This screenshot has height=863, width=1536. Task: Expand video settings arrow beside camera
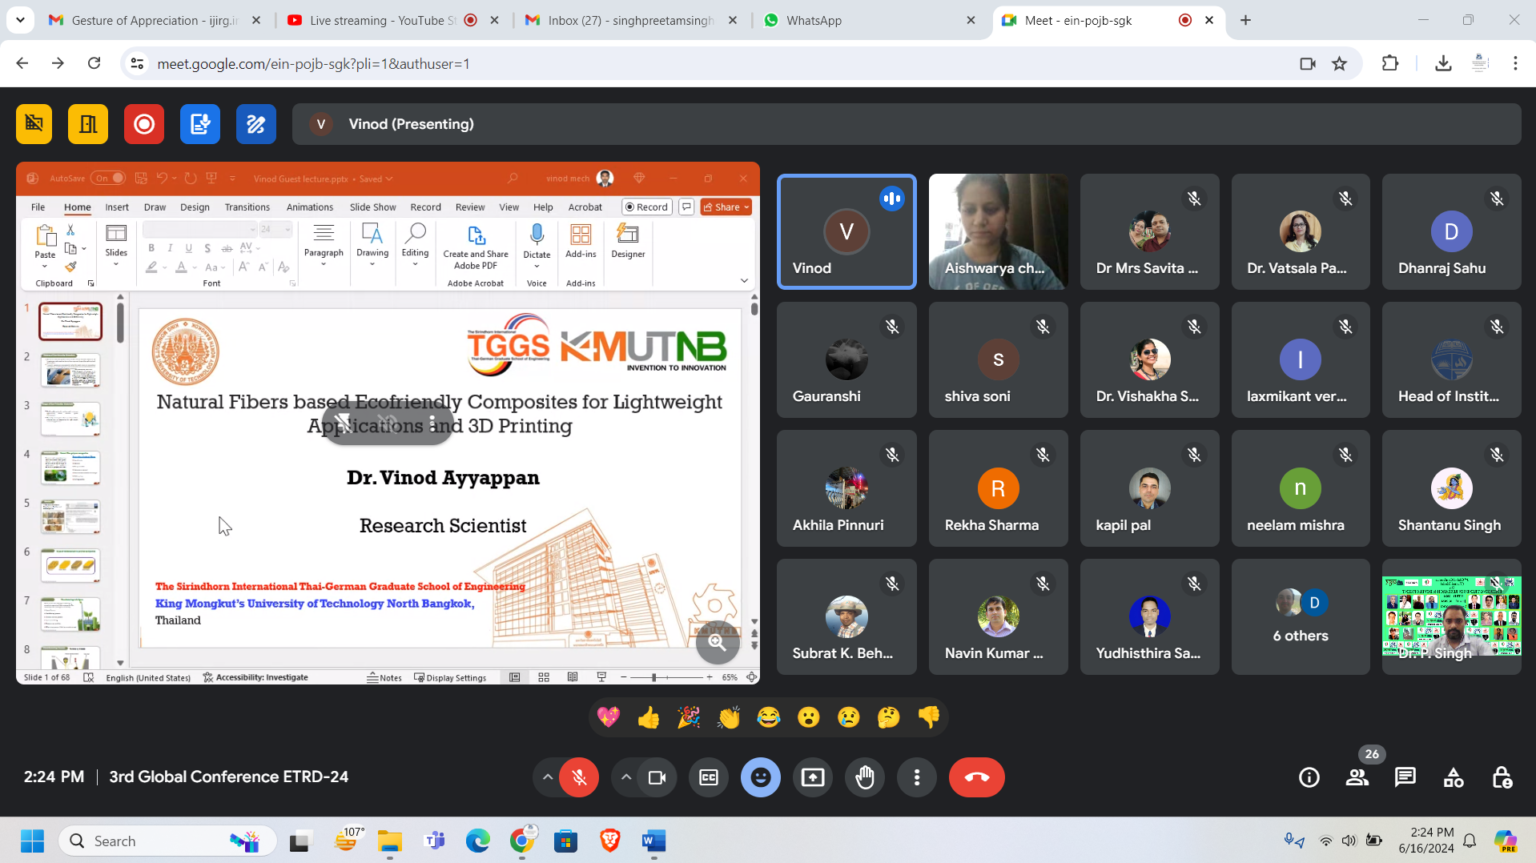point(626,777)
